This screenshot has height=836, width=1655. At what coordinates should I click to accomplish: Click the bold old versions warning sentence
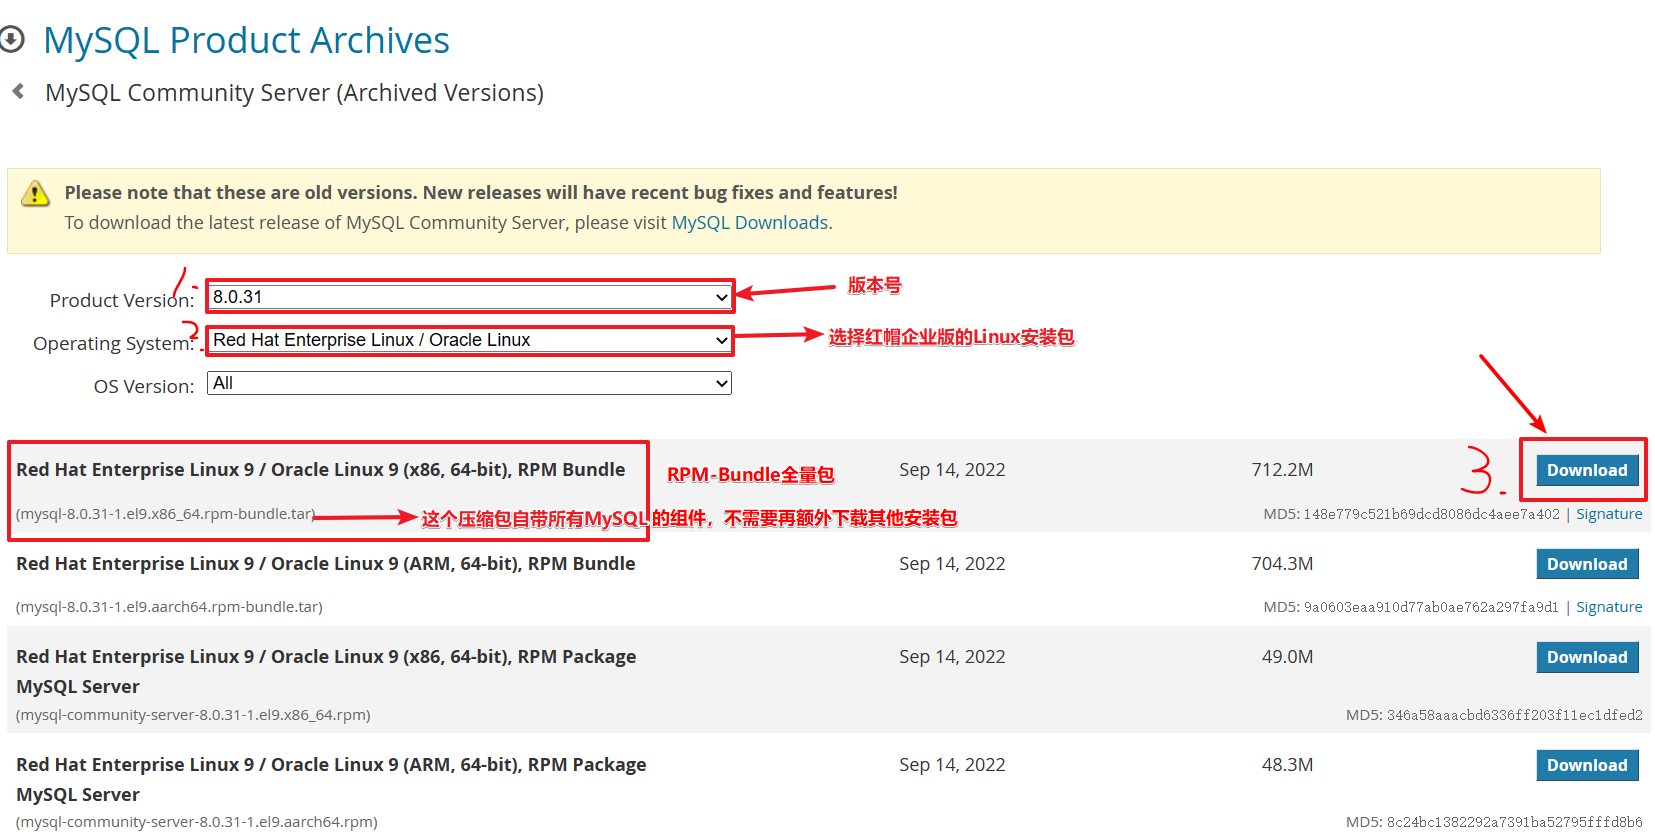(481, 192)
